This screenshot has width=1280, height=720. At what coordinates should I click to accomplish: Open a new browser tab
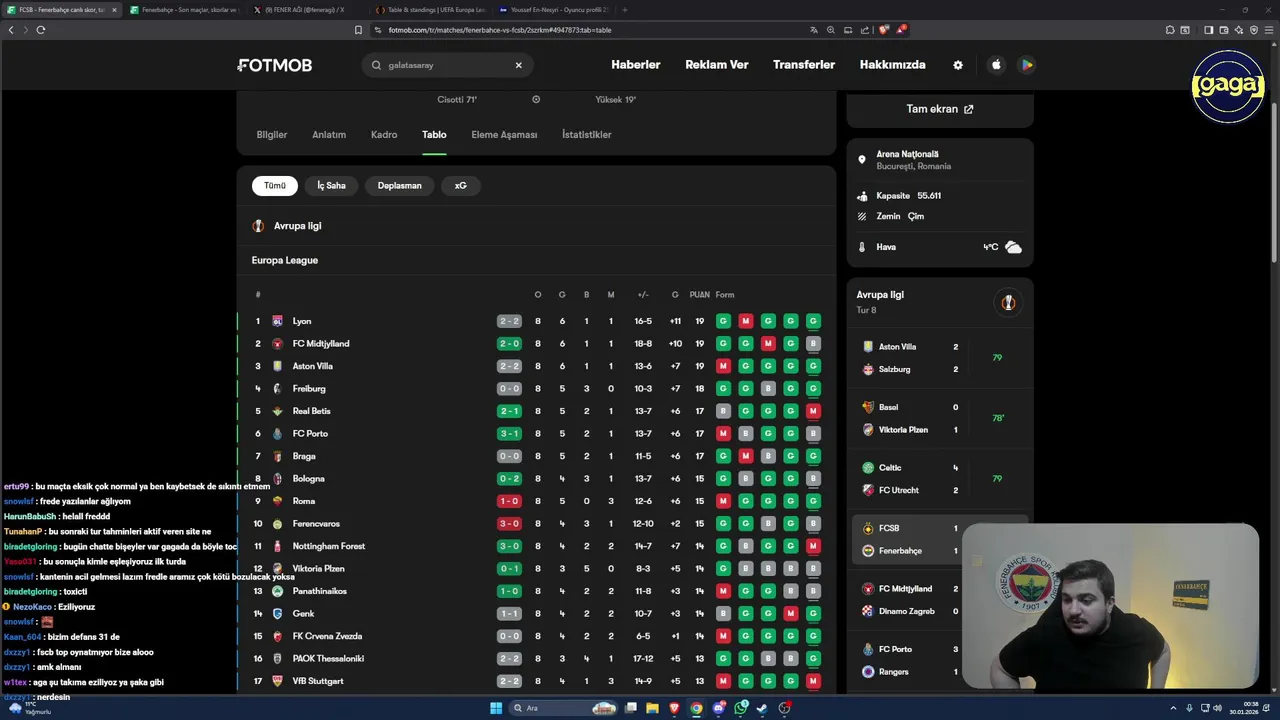(625, 10)
